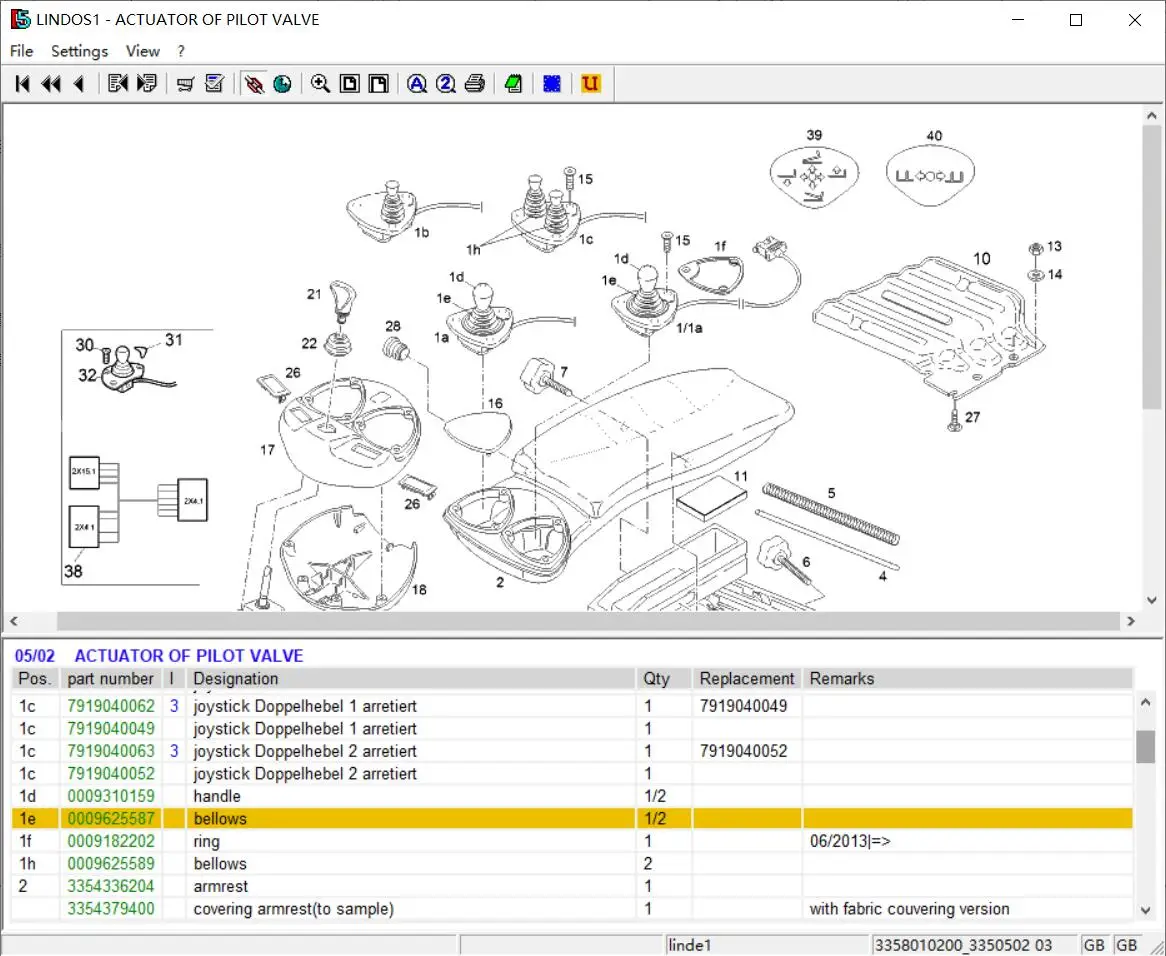Click the printer icon in toolbar
The width and height of the screenshot is (1166, 956).
pos(475,84)
